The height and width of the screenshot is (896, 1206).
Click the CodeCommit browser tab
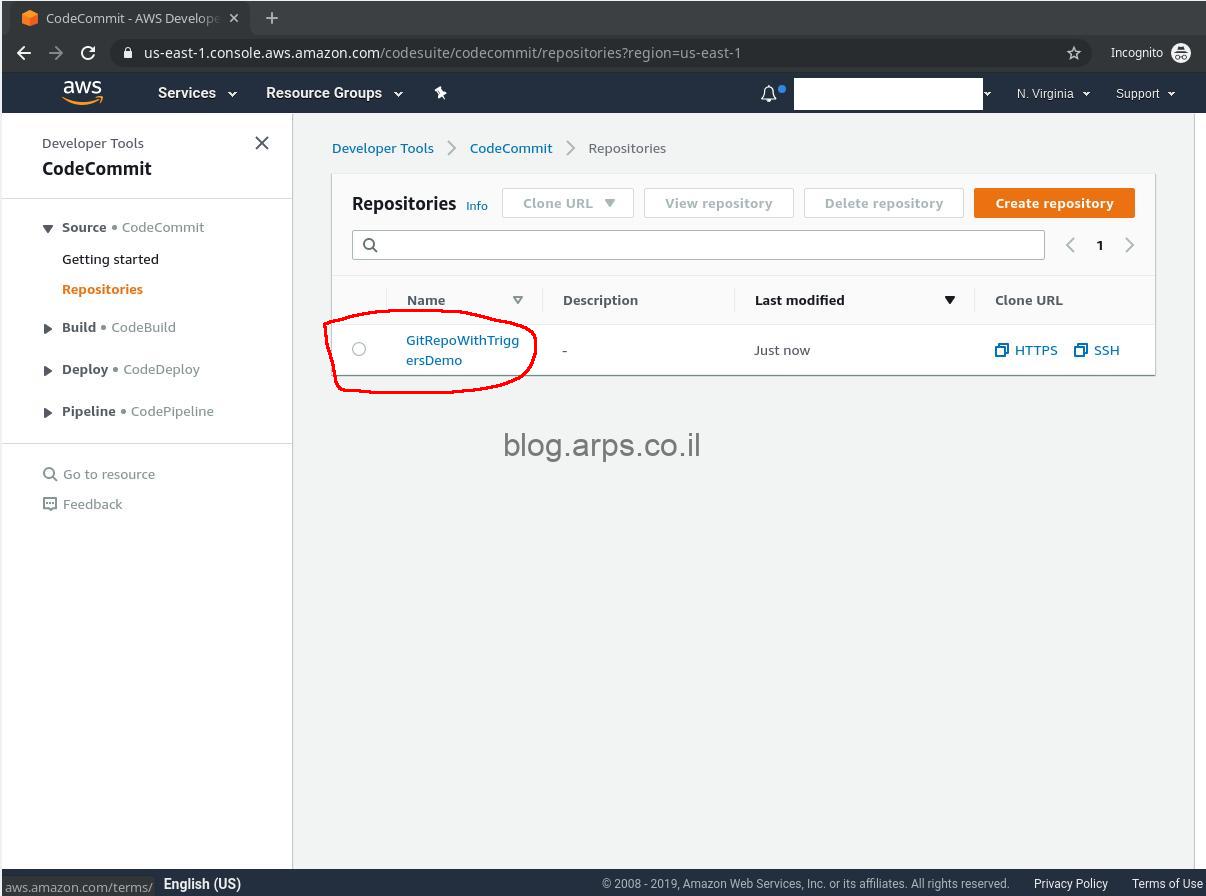130,18
